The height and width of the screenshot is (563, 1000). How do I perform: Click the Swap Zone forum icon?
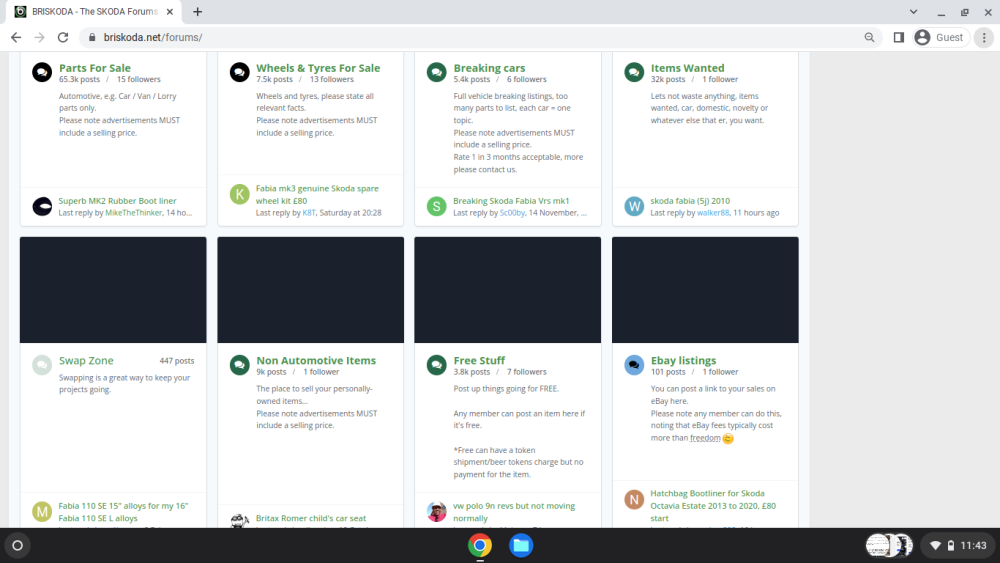pos(42,365)
